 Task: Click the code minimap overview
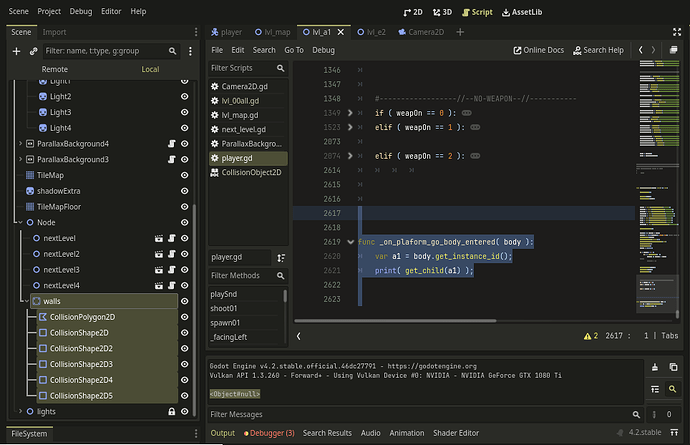point(657,187)
